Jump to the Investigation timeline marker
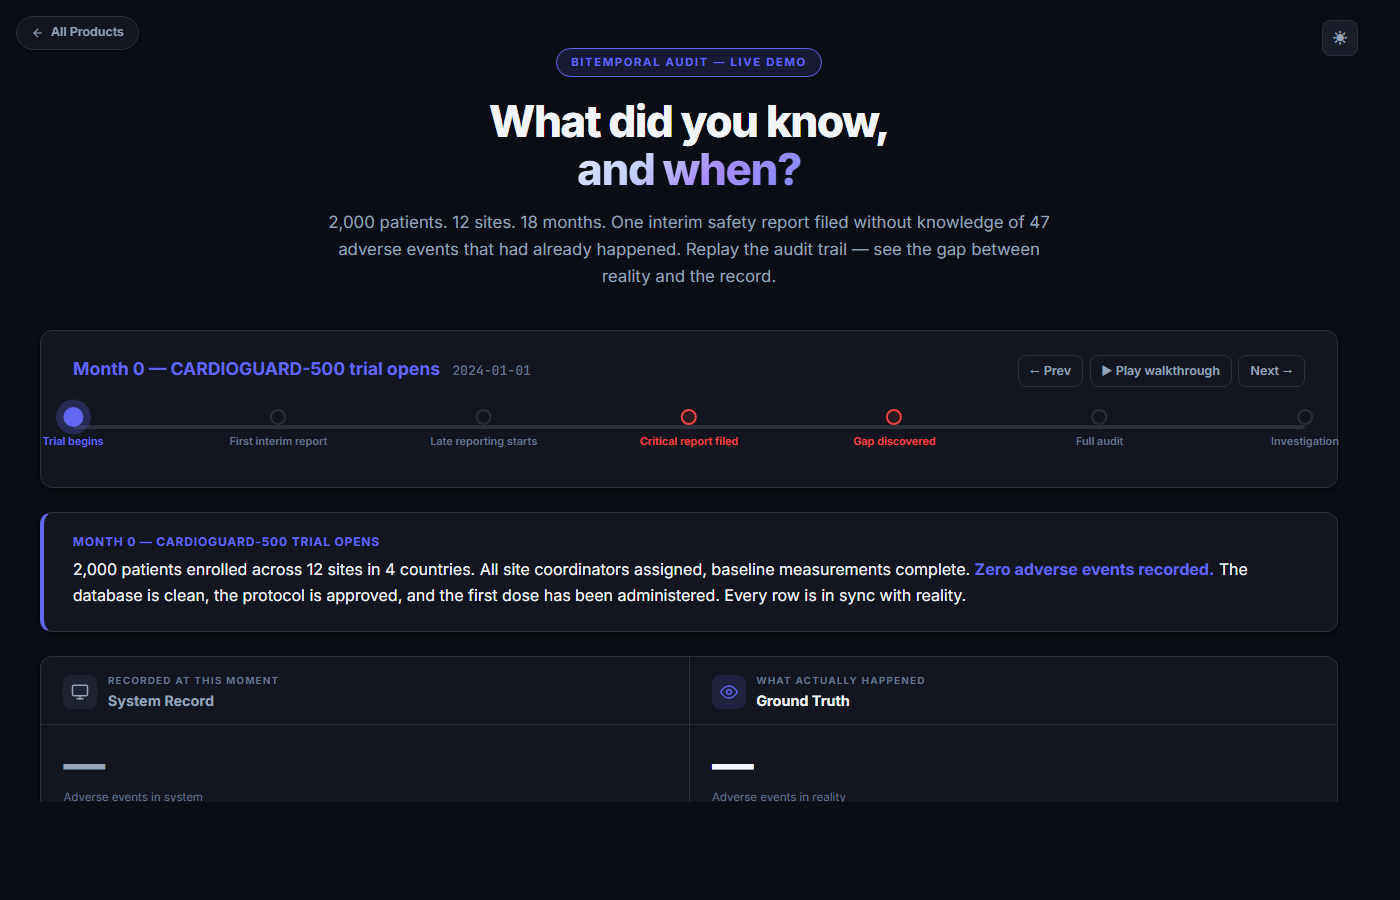1400x900 pixels. point(1304,417)
